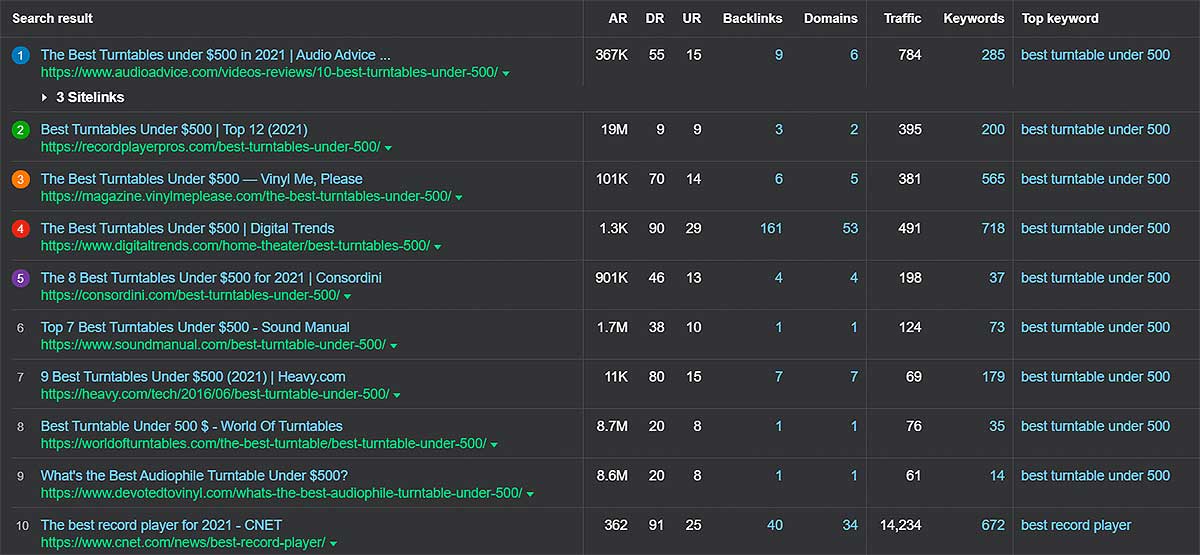Sort by the DR column header
Viewport: 1200px width, 555px height.
point(655,18)
